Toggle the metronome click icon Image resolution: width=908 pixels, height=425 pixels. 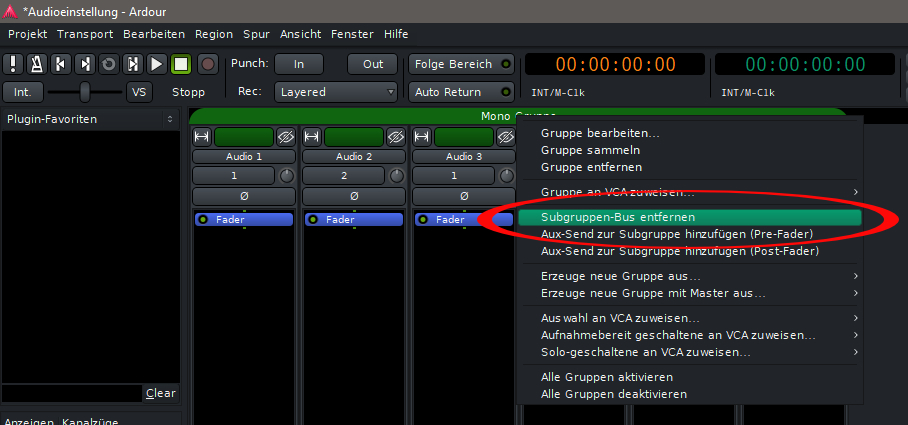tap(37, 64)
